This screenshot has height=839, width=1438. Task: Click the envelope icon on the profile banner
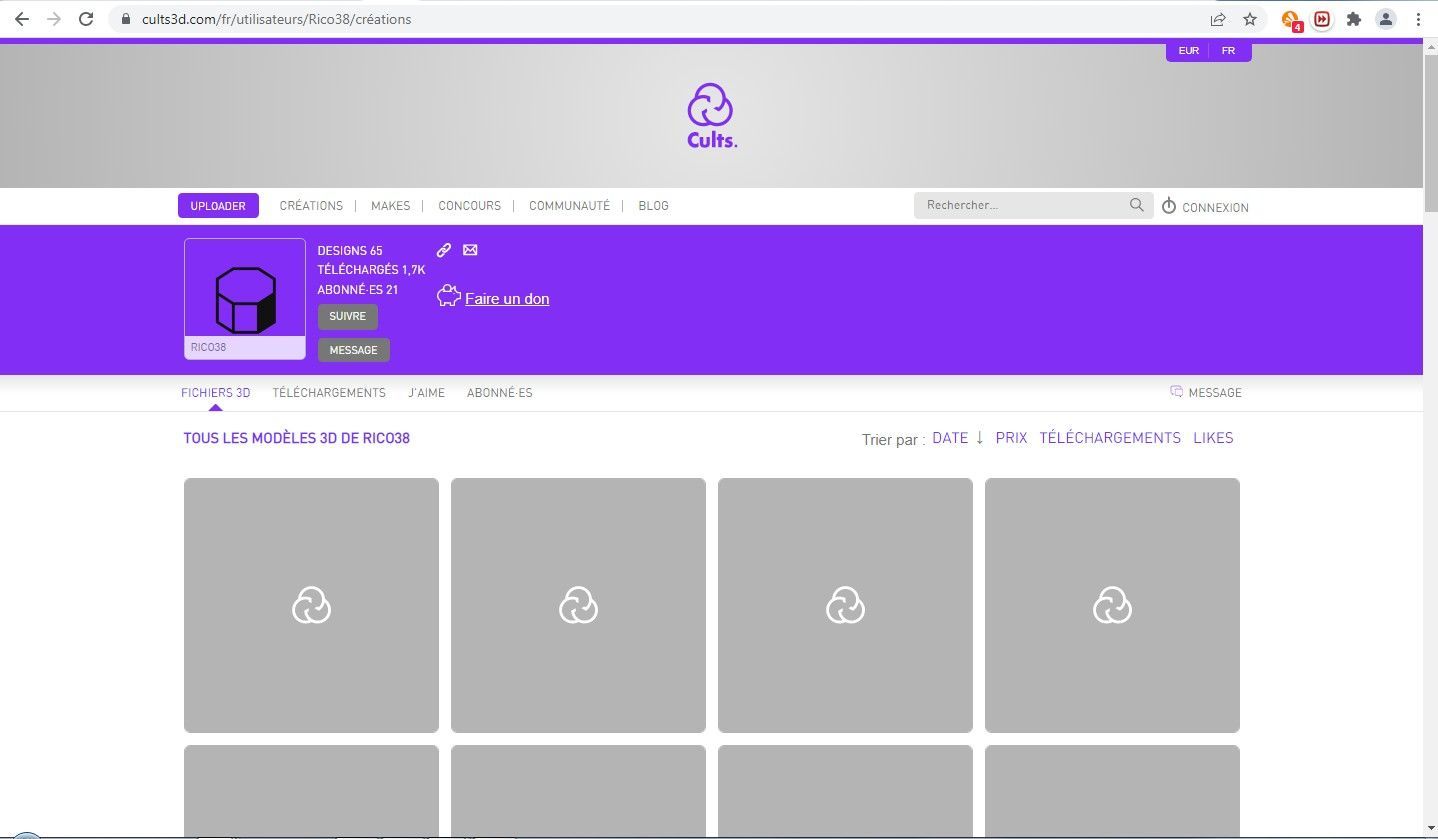click(x=470, y=250)
